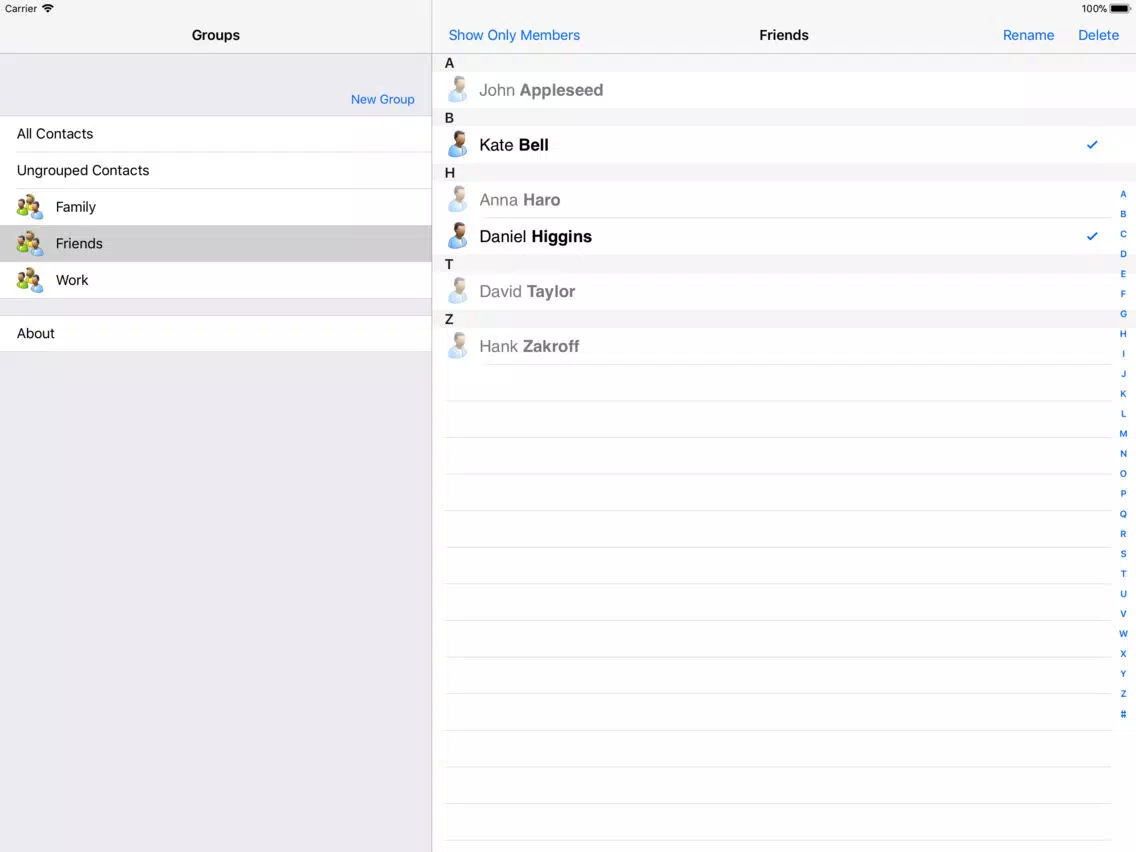
Task: Click the Friends group people icon
Action: [30, 243]
